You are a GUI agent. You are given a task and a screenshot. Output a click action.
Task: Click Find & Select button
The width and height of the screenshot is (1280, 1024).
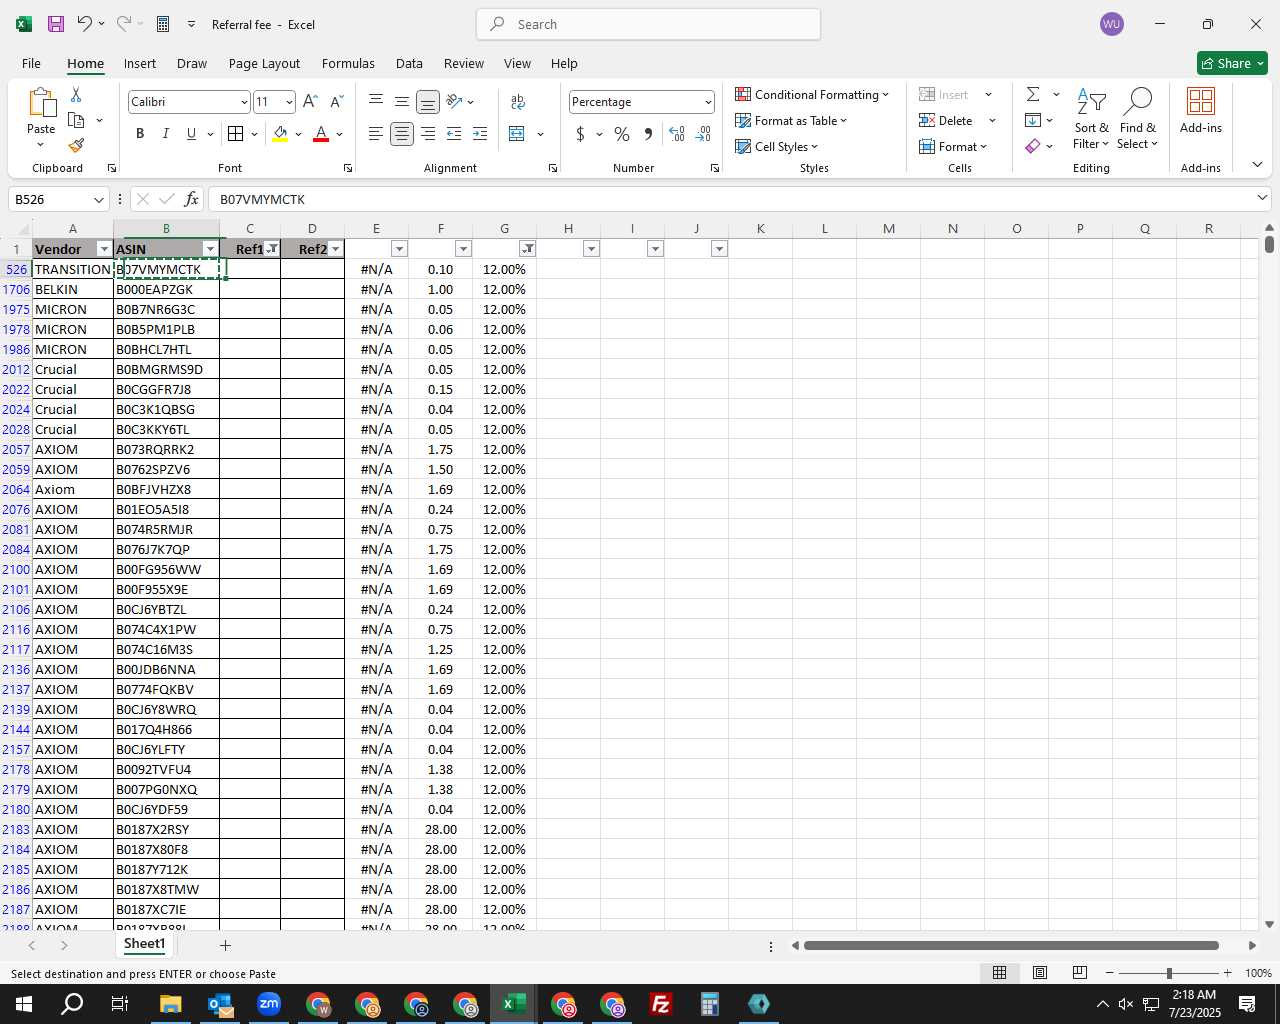coord(1138,117)
